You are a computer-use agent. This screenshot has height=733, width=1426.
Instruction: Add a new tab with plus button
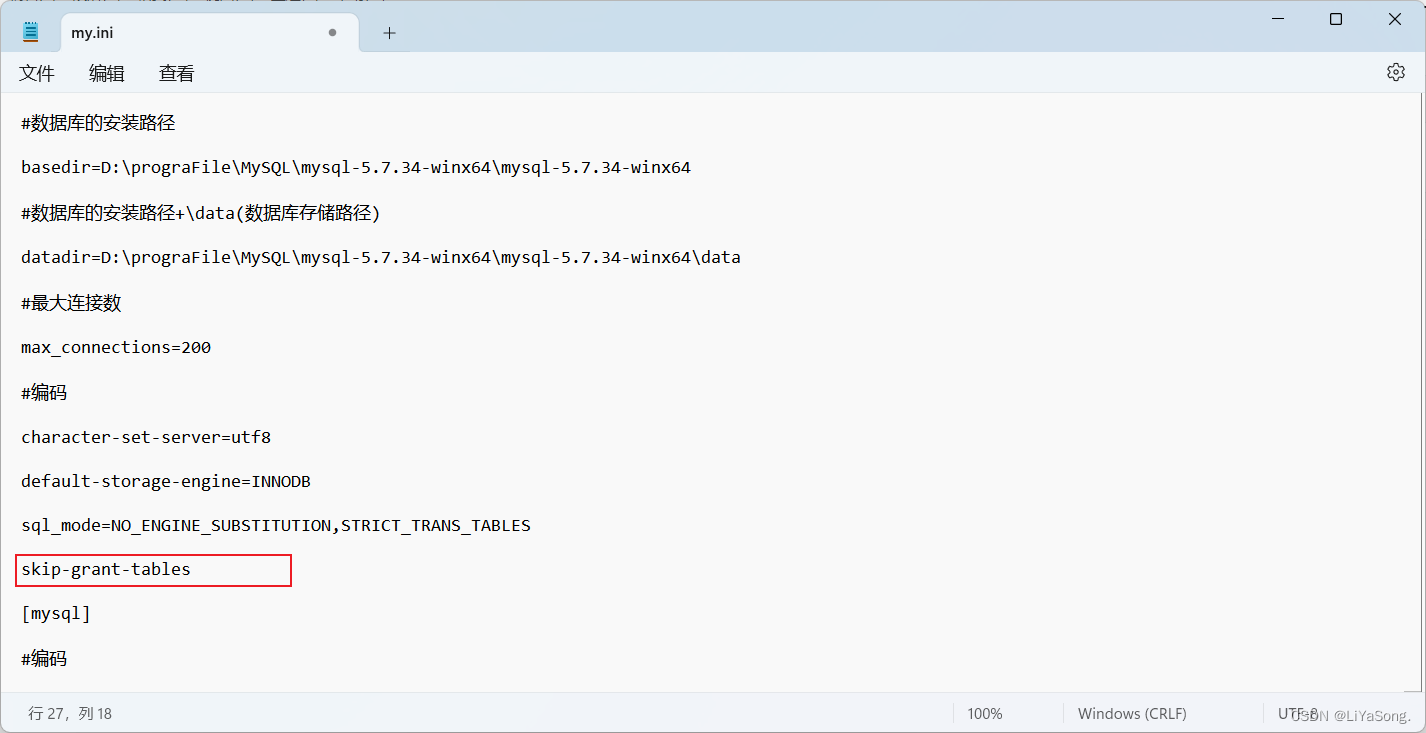389,33
